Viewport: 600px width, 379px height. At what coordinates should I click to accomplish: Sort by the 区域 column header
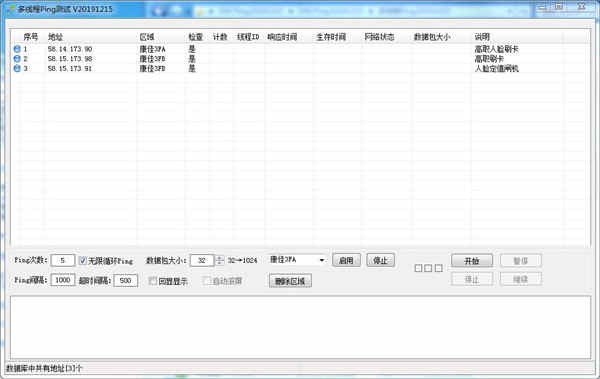pyautogui.click(x=147, y=37)
